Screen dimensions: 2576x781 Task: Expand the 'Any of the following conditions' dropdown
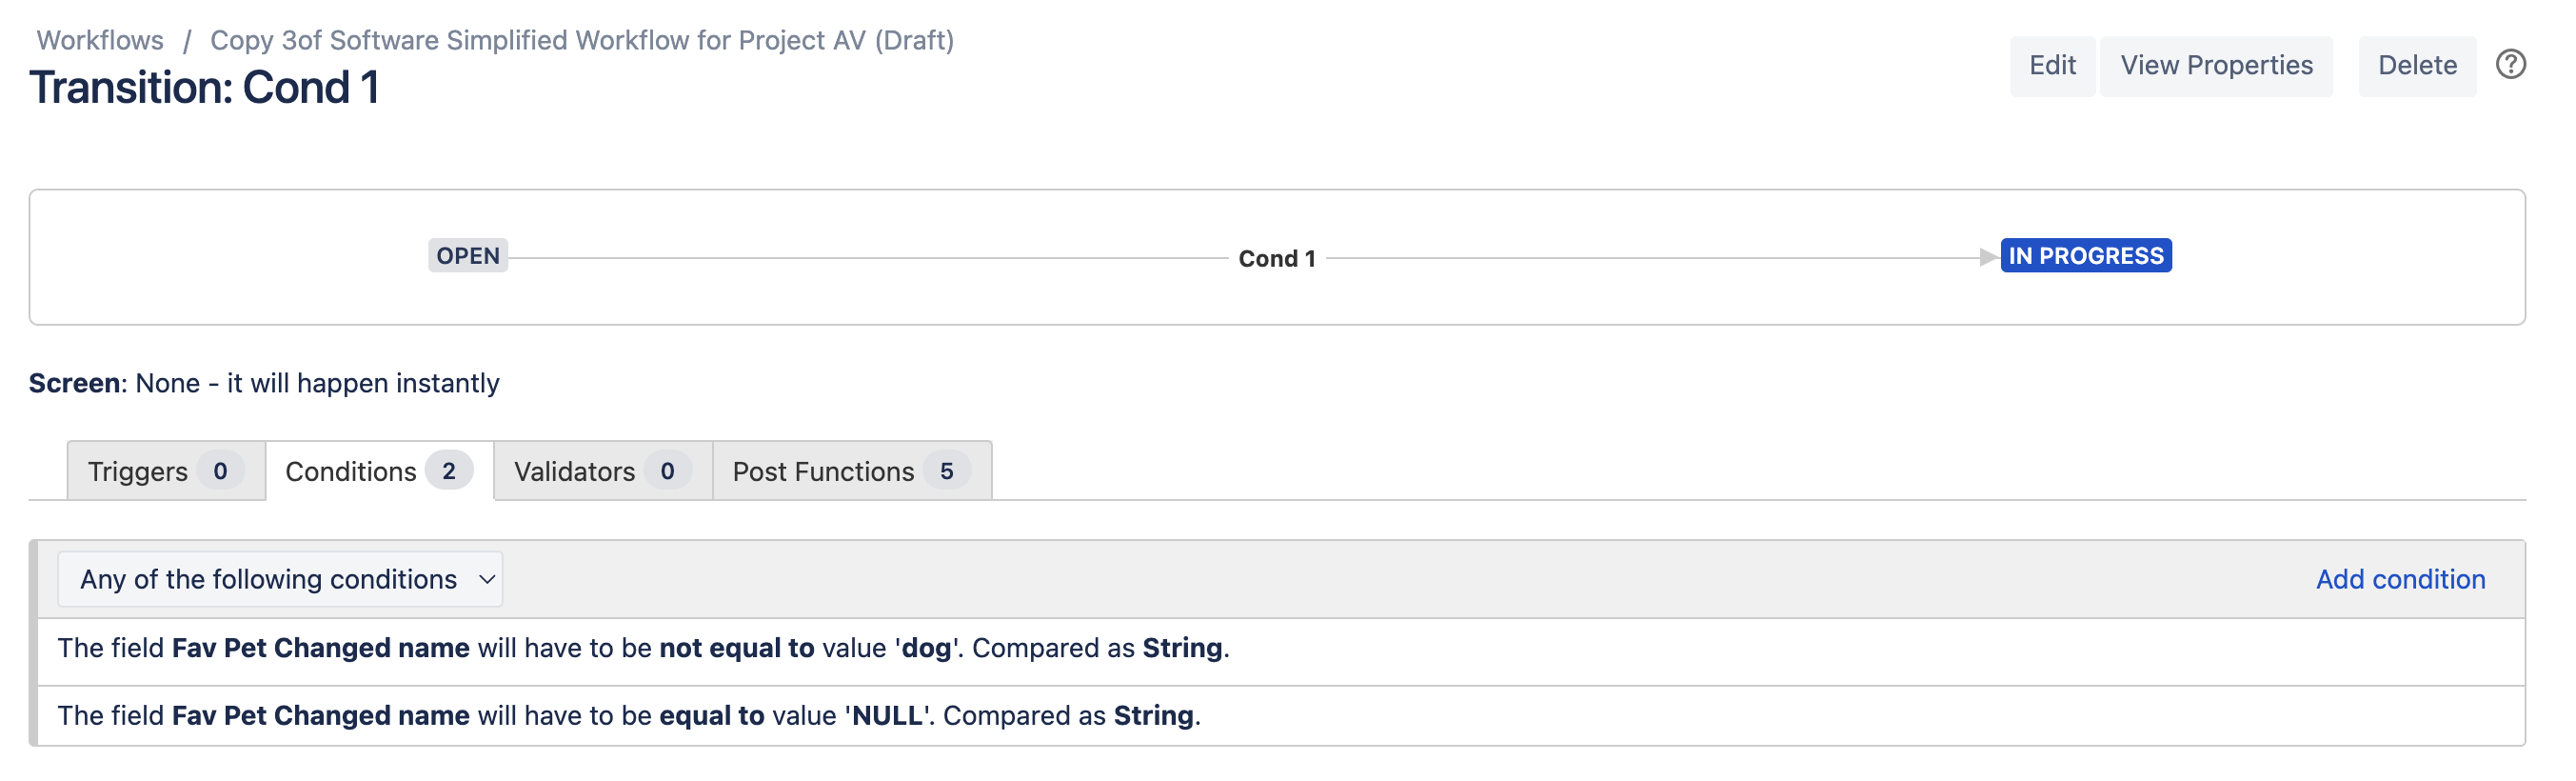[280, 579]
